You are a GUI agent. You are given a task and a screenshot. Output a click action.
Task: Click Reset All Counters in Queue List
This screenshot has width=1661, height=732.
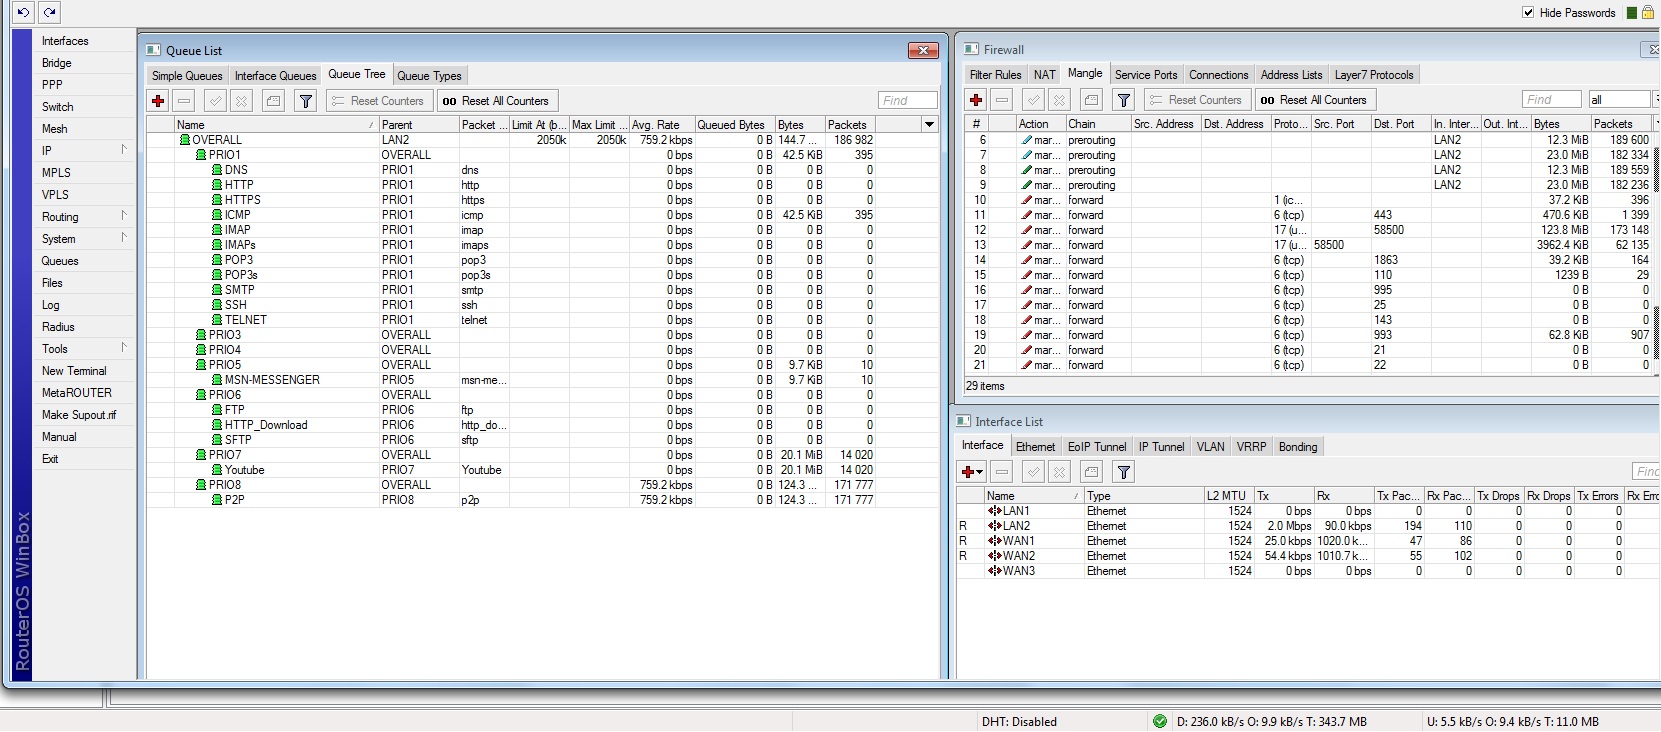(496, 101)
